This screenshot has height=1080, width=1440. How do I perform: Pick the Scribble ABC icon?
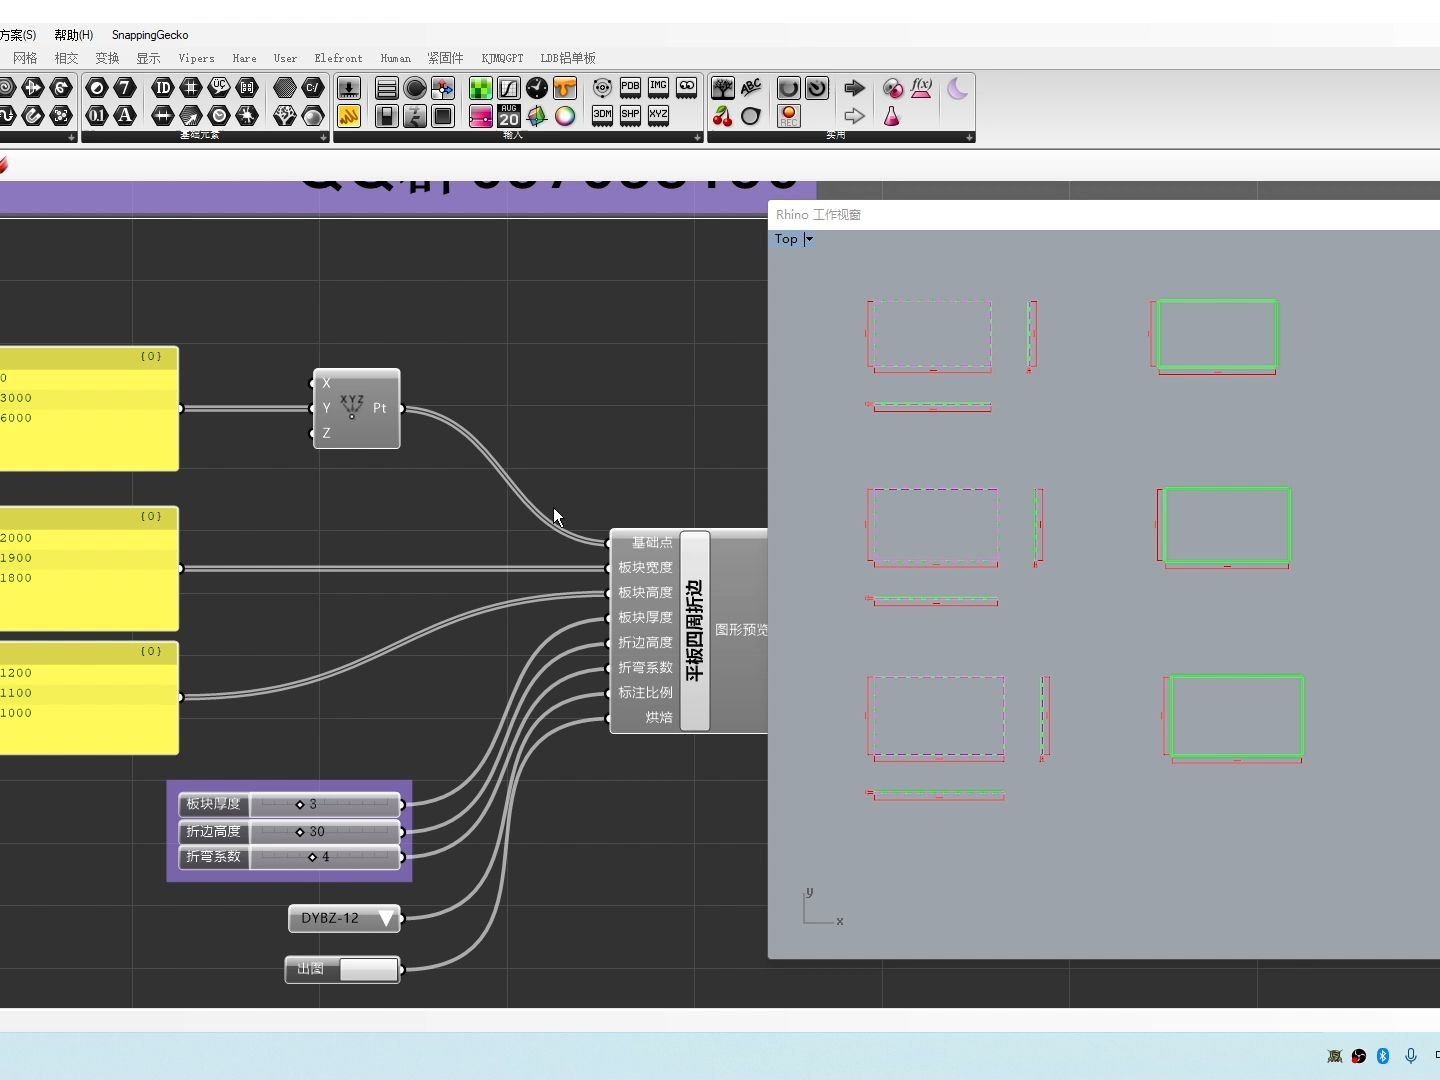pos(751,88)
